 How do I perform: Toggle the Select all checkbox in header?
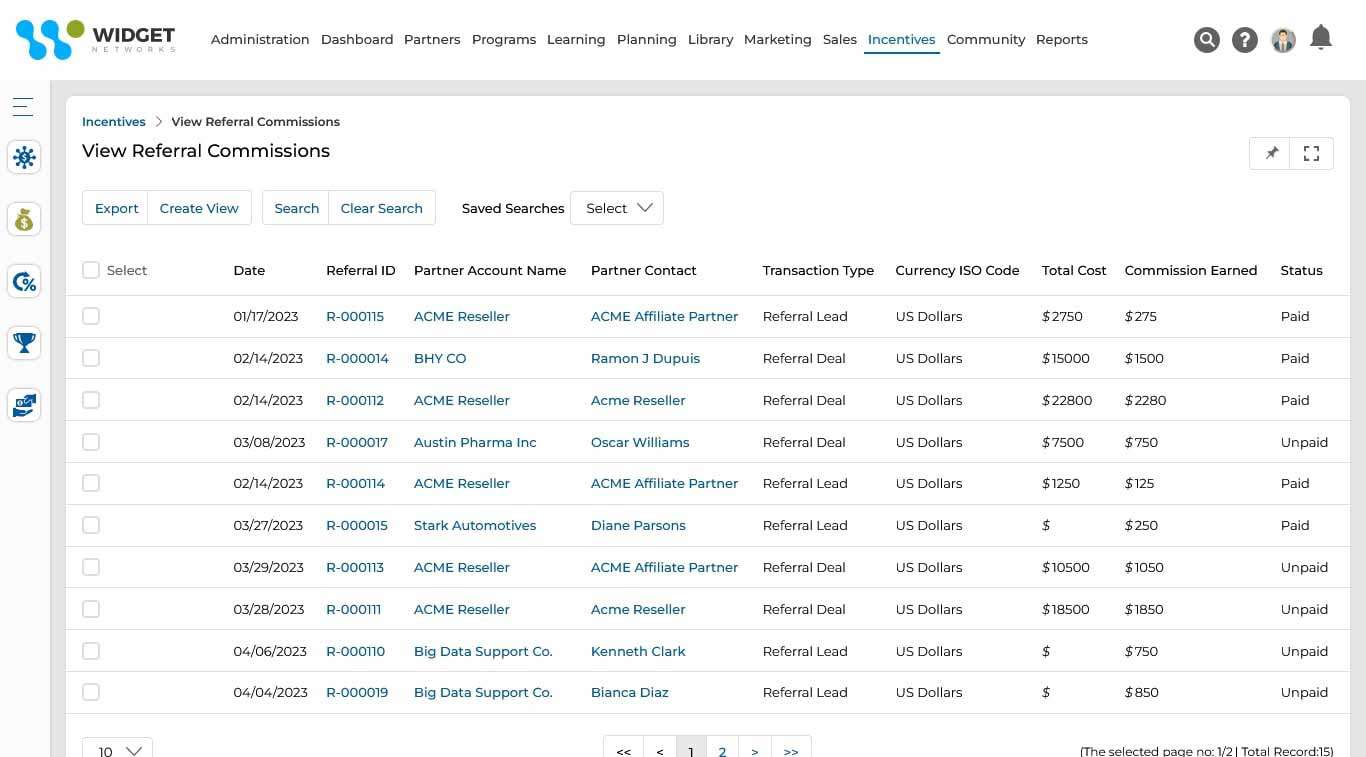click(x=91, y=269)
